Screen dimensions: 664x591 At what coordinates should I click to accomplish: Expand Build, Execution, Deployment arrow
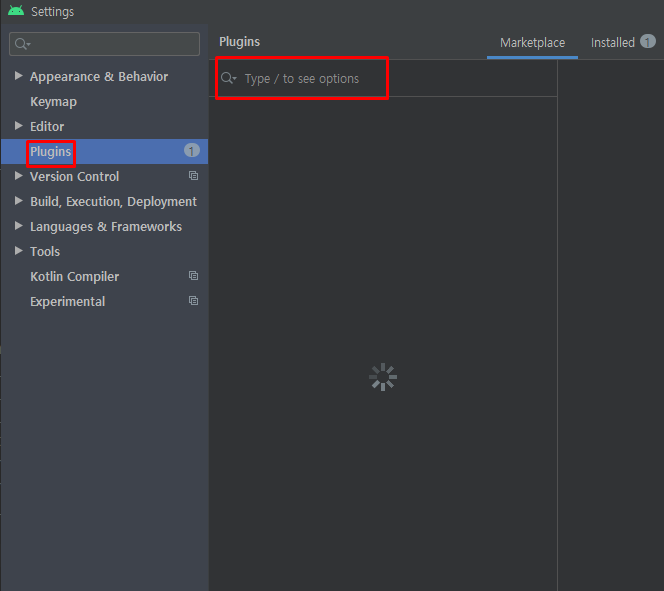18,201
